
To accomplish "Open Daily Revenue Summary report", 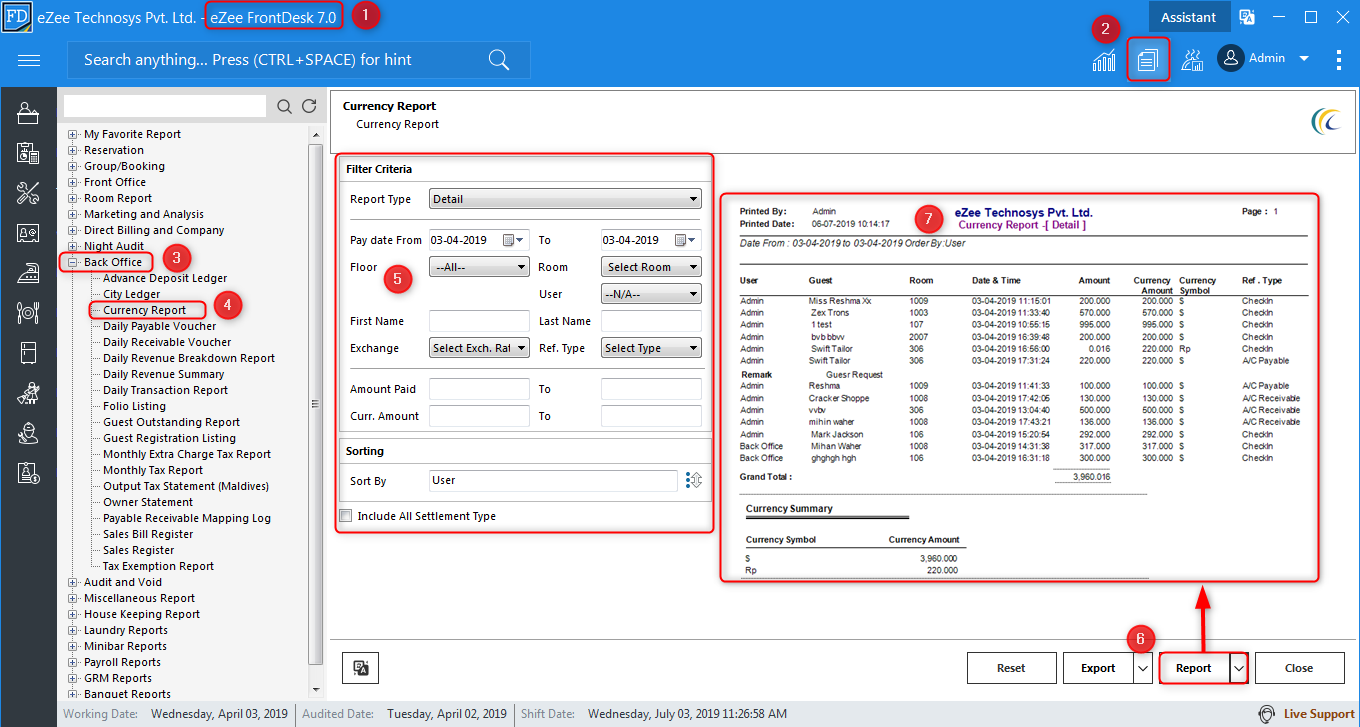I will [x=164, y=374].
